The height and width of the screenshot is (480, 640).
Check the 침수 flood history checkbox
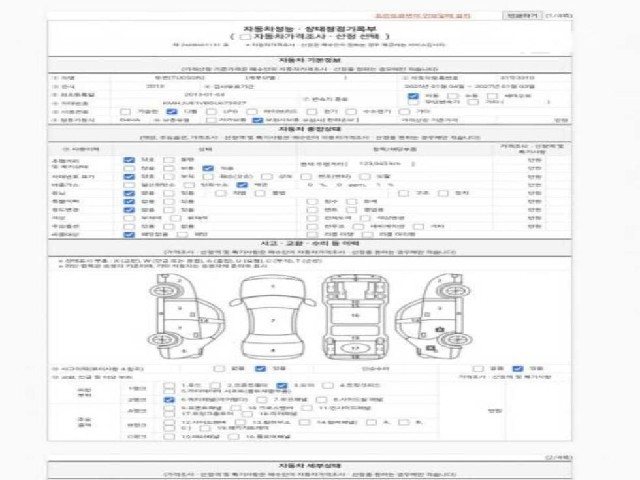[312, 202]
